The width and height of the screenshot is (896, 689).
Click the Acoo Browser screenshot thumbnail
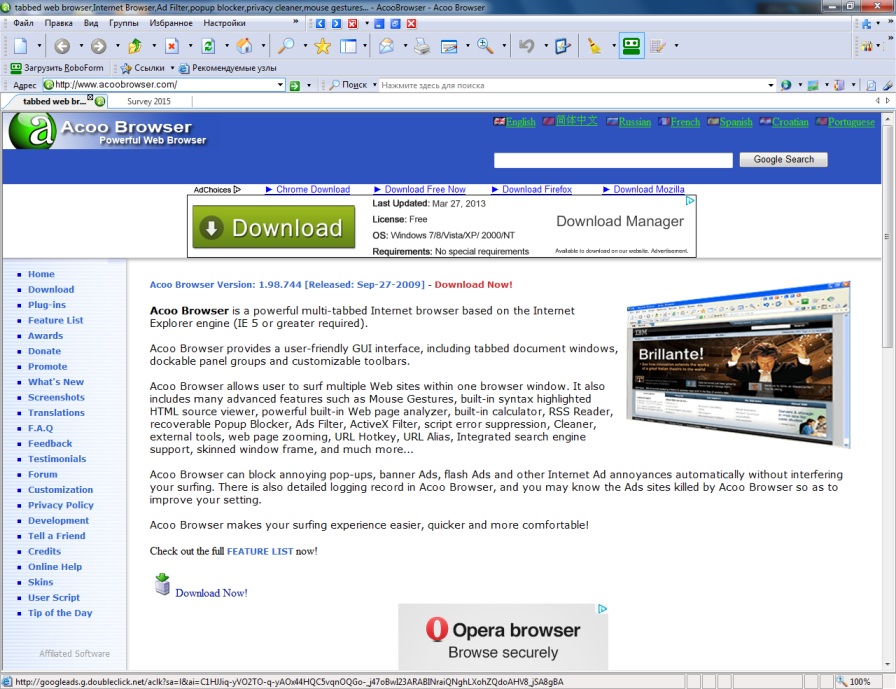click(738, 364)
